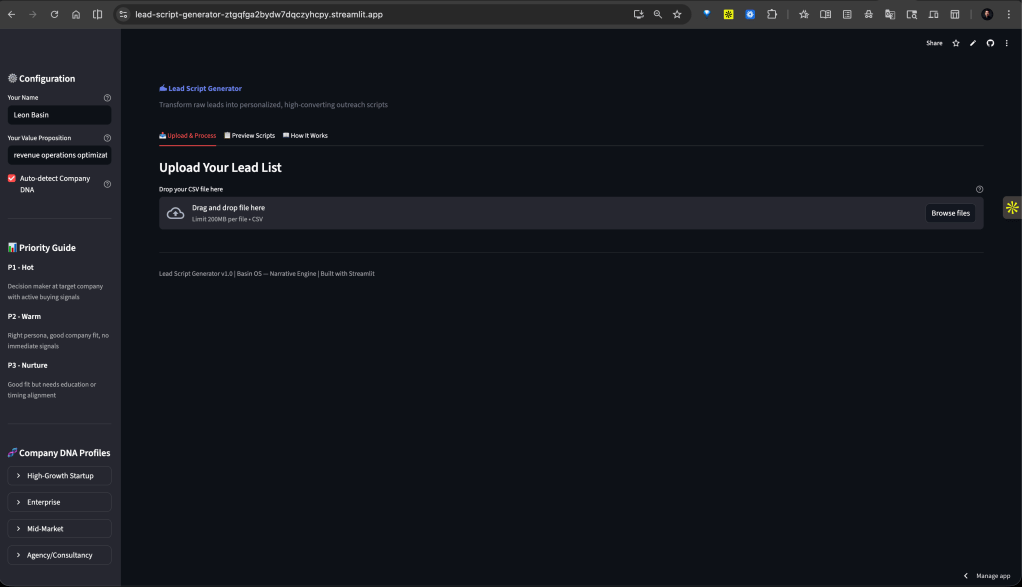
Task: Click the help icon next to Your Value Proposition
Action: click(x=107, y=138)
